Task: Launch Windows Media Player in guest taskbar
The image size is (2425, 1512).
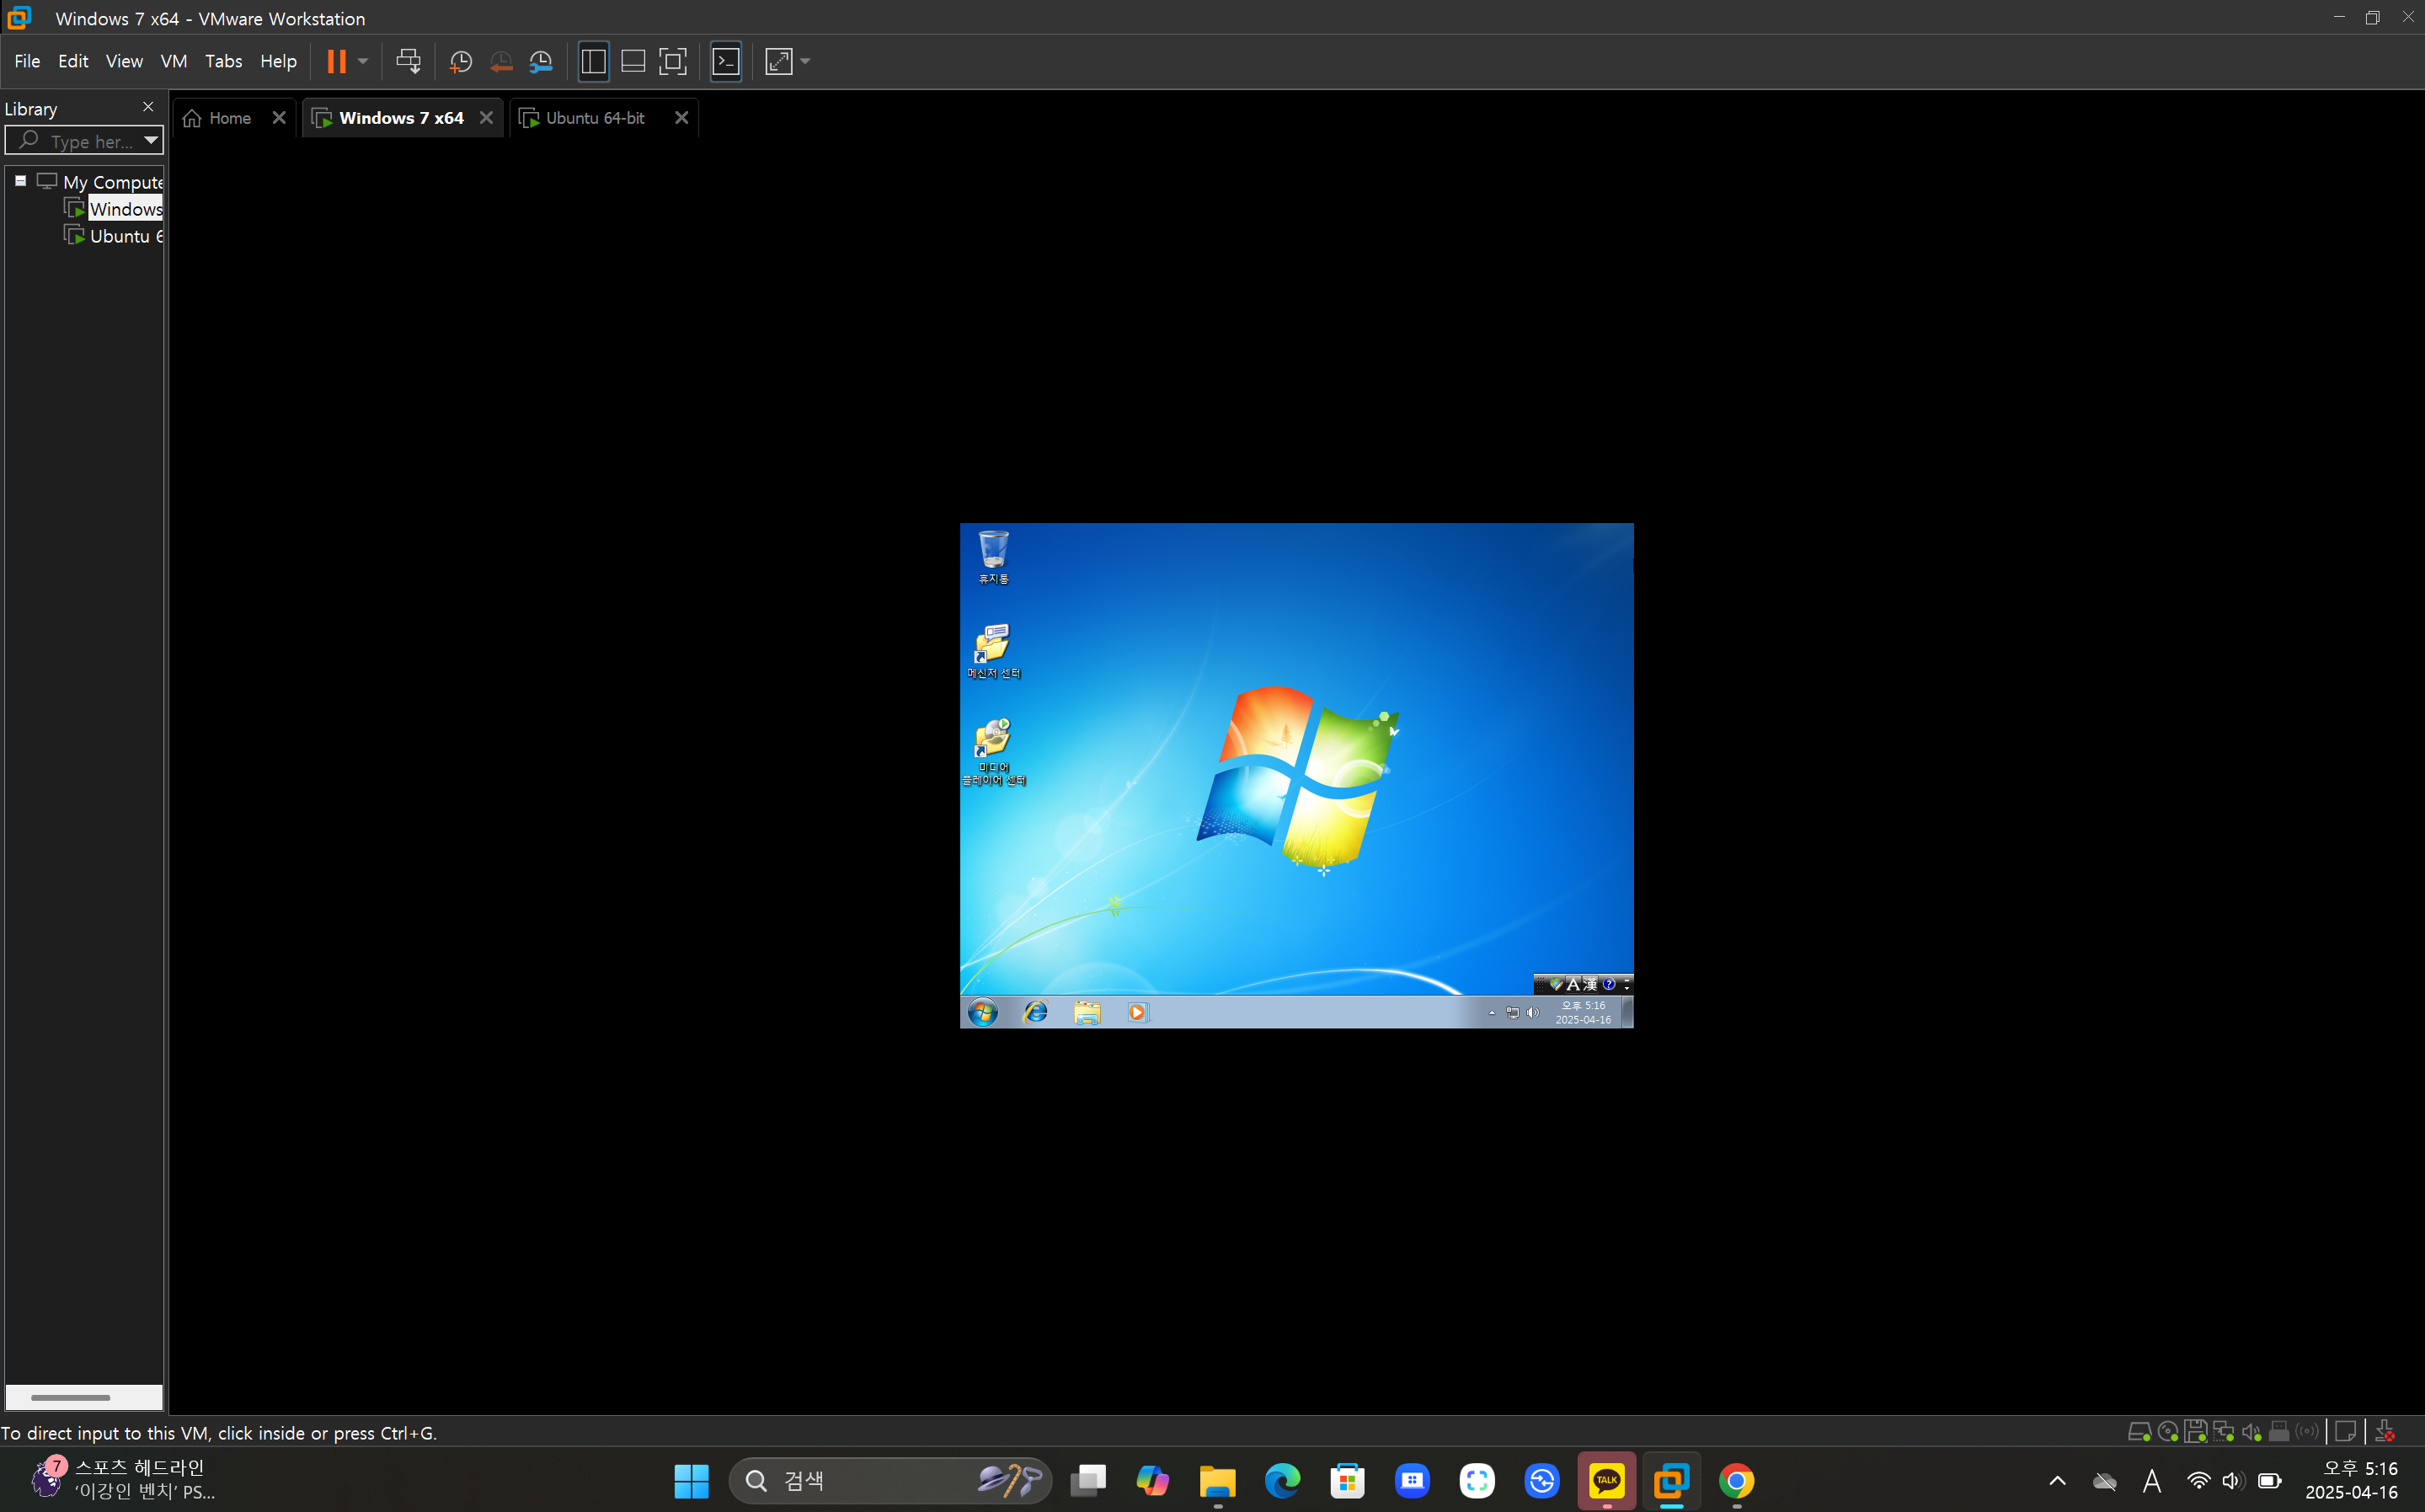Action: [x=1137, y=1013]
